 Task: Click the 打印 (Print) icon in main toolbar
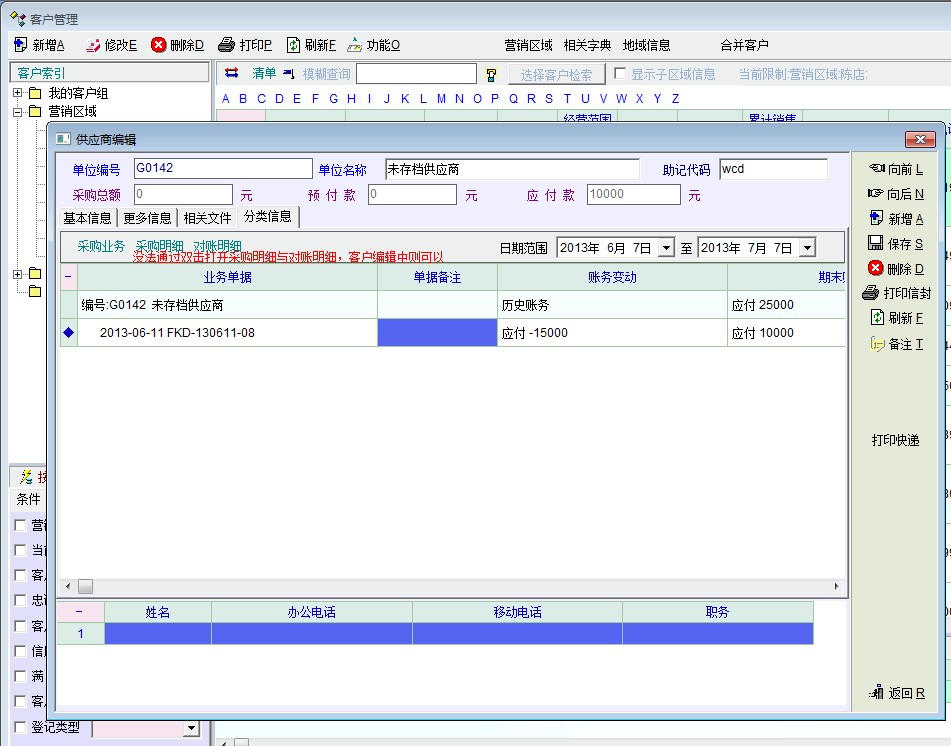(x=227, y=45)
